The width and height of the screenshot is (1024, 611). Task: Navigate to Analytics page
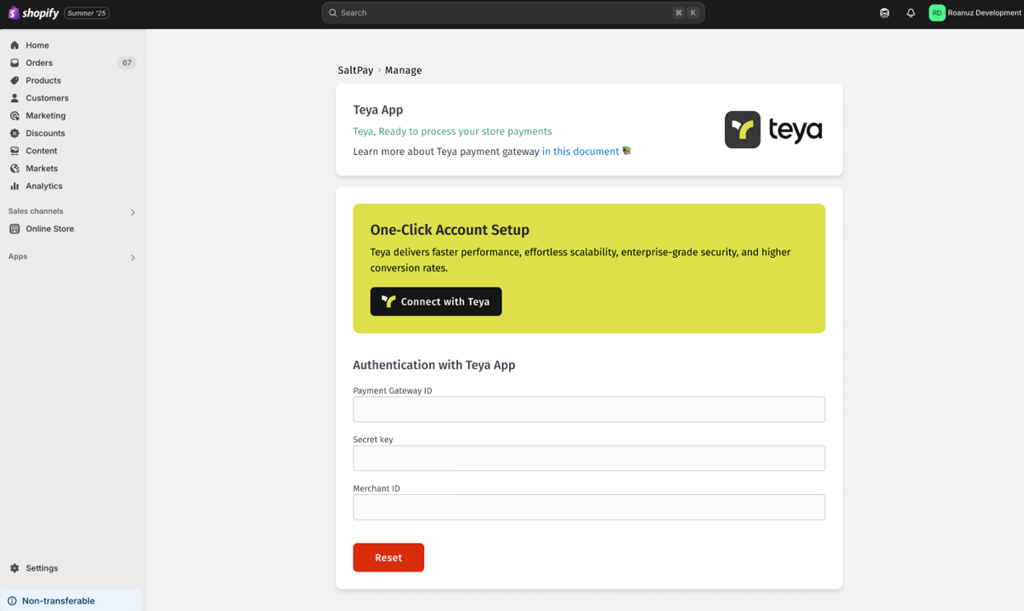pos(44,186)
